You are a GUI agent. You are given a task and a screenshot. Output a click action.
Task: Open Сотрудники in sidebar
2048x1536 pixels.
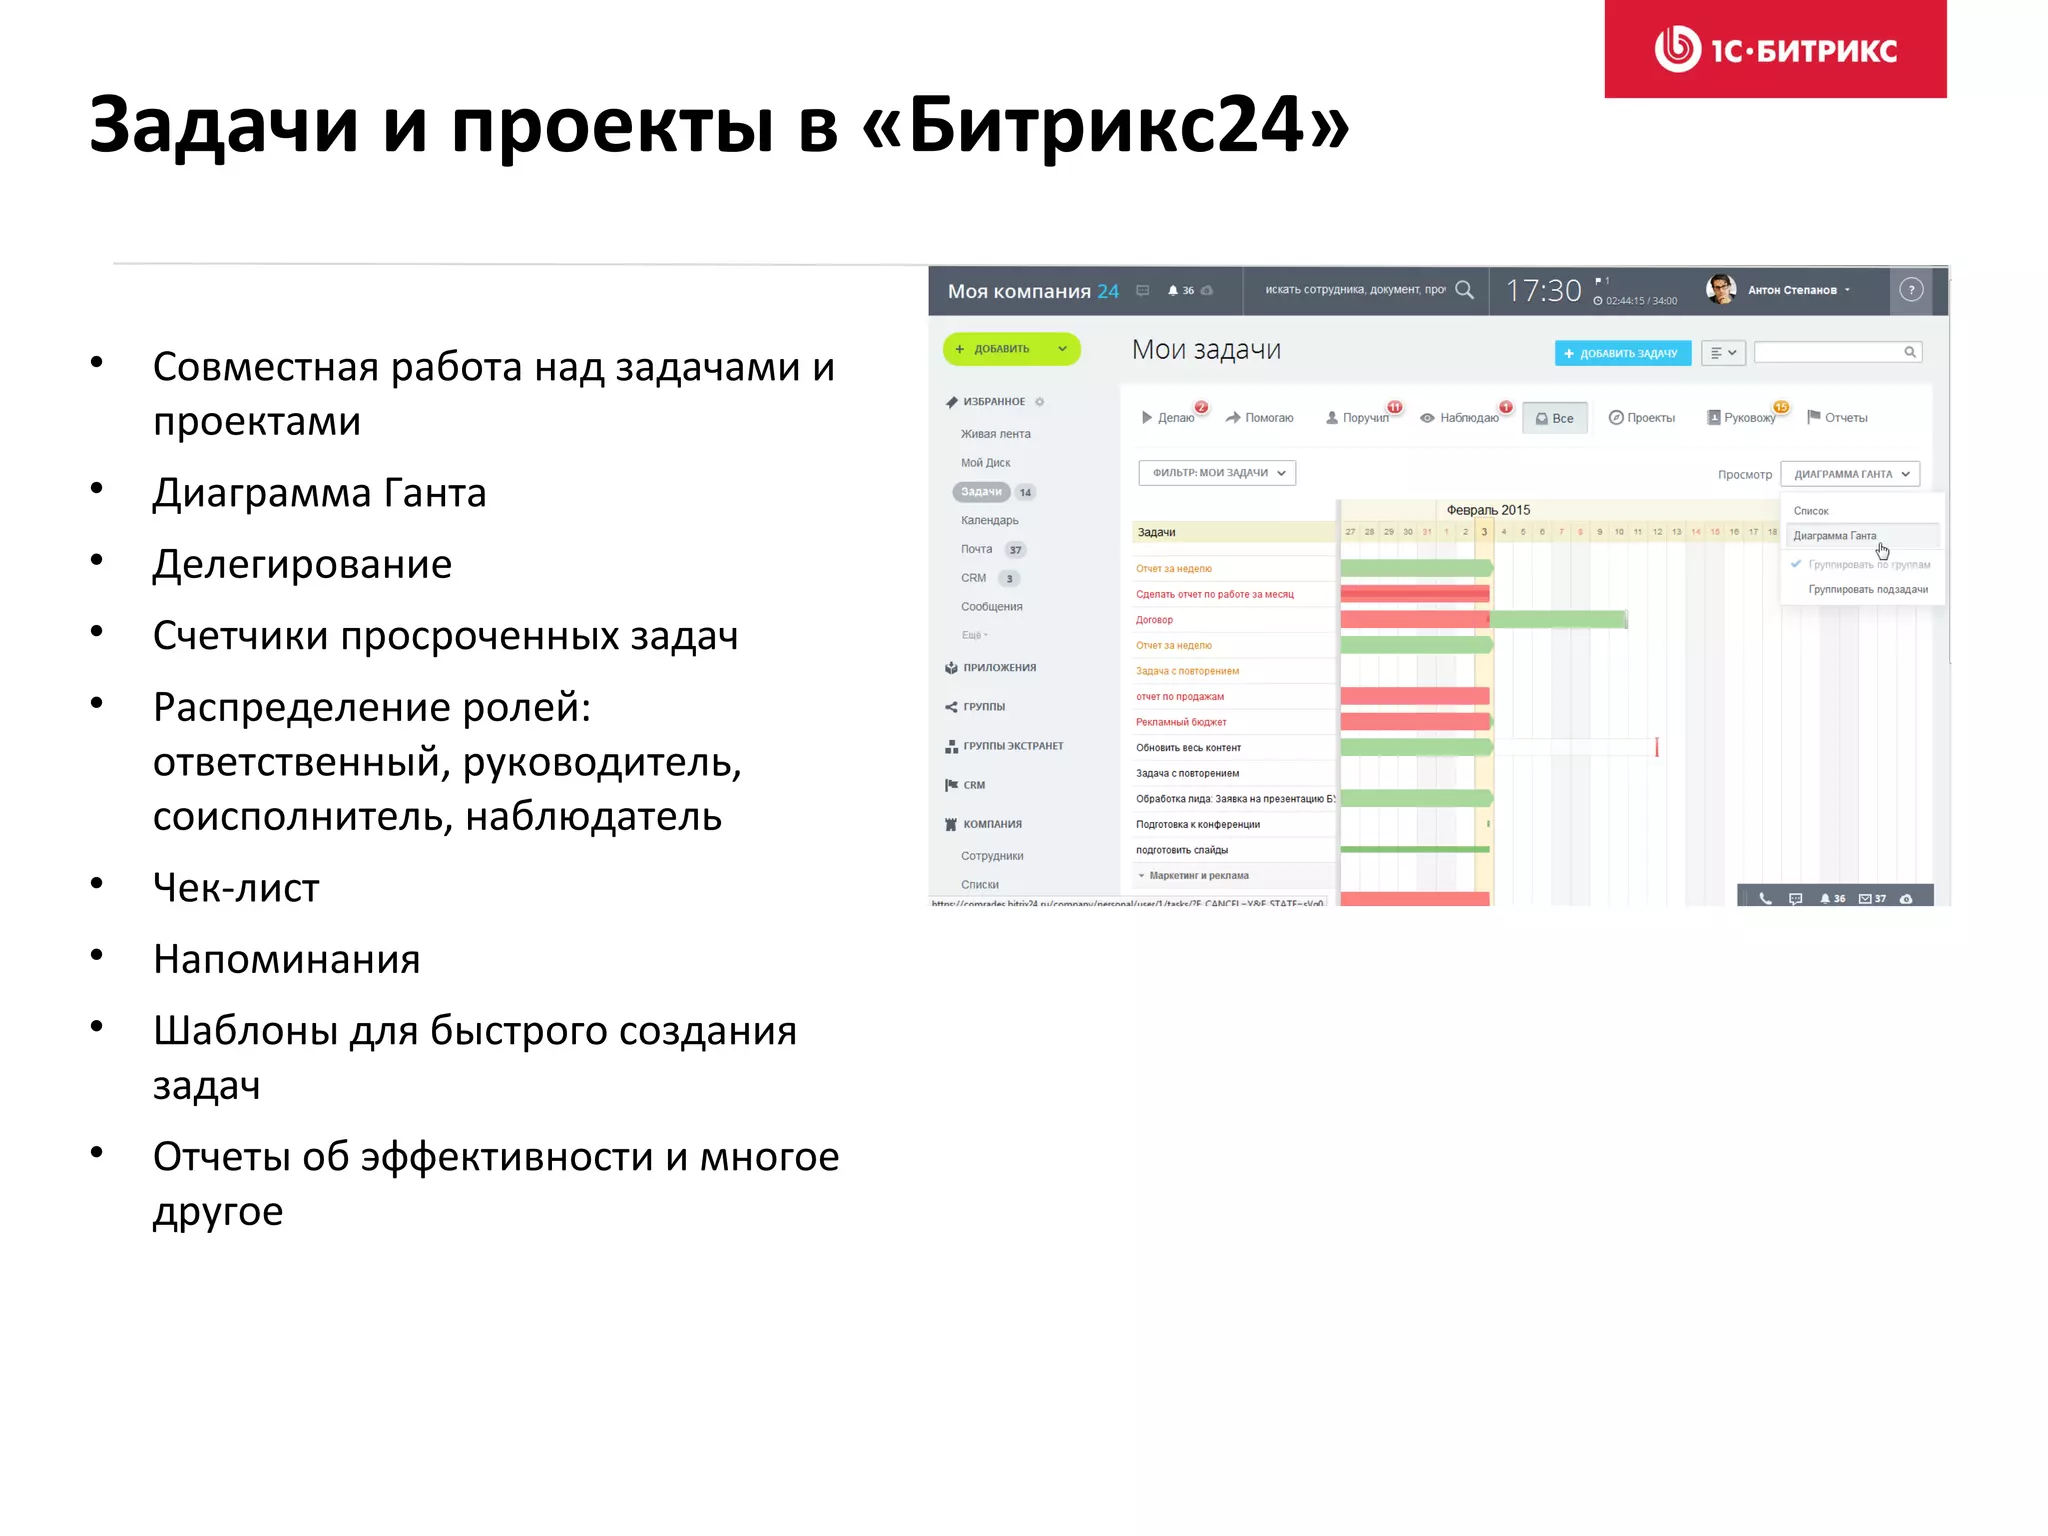(992, 856)
